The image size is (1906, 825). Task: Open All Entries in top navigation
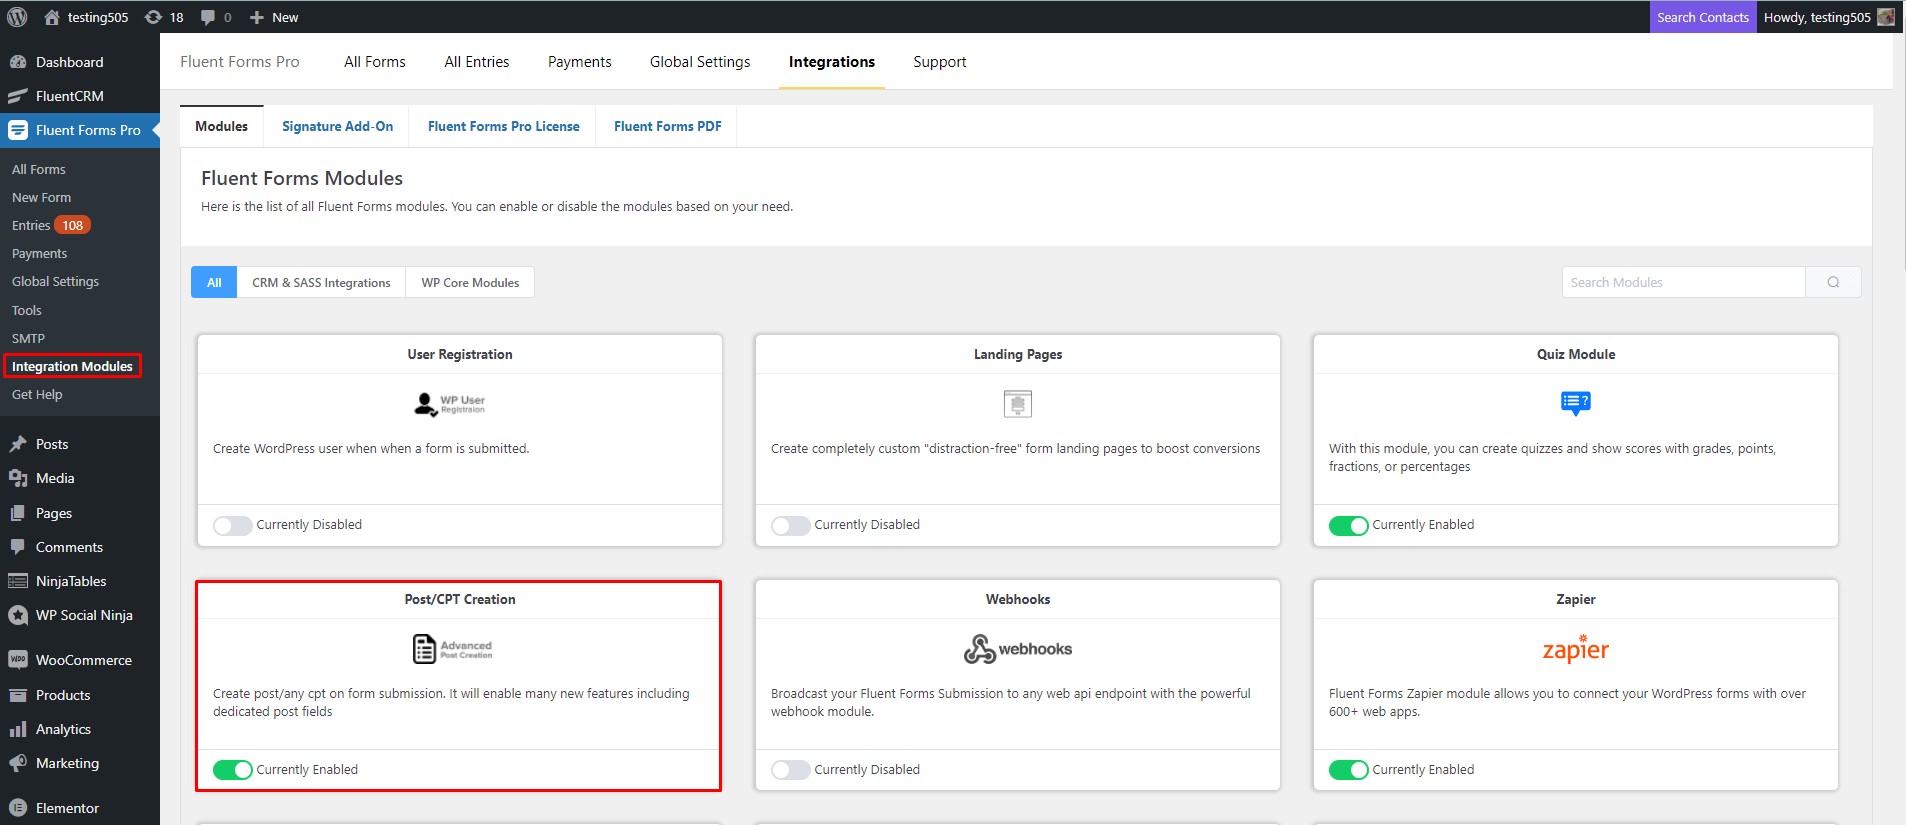tap(477, 62)
